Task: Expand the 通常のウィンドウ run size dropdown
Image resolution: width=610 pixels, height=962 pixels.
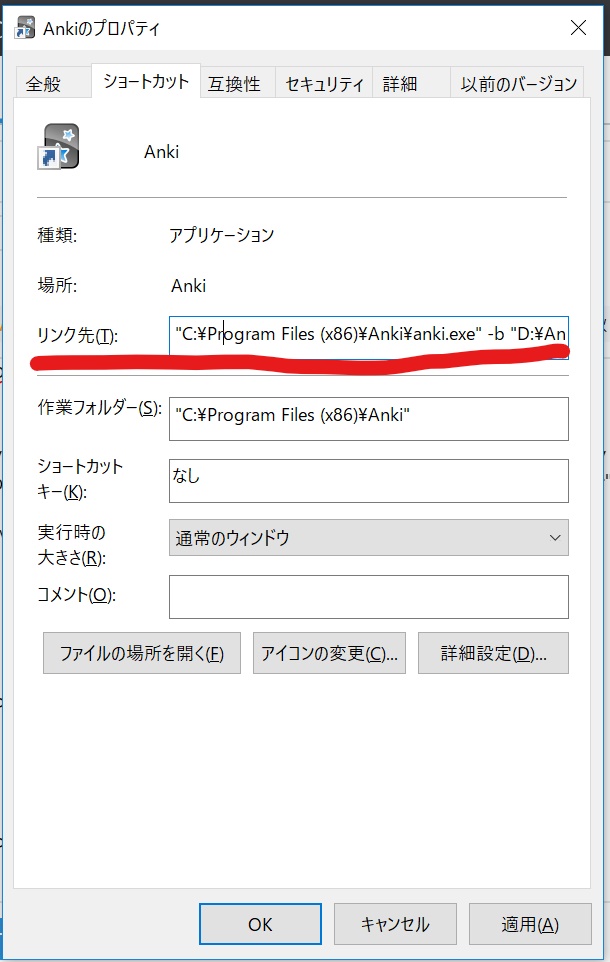Action: click(369, 538)
